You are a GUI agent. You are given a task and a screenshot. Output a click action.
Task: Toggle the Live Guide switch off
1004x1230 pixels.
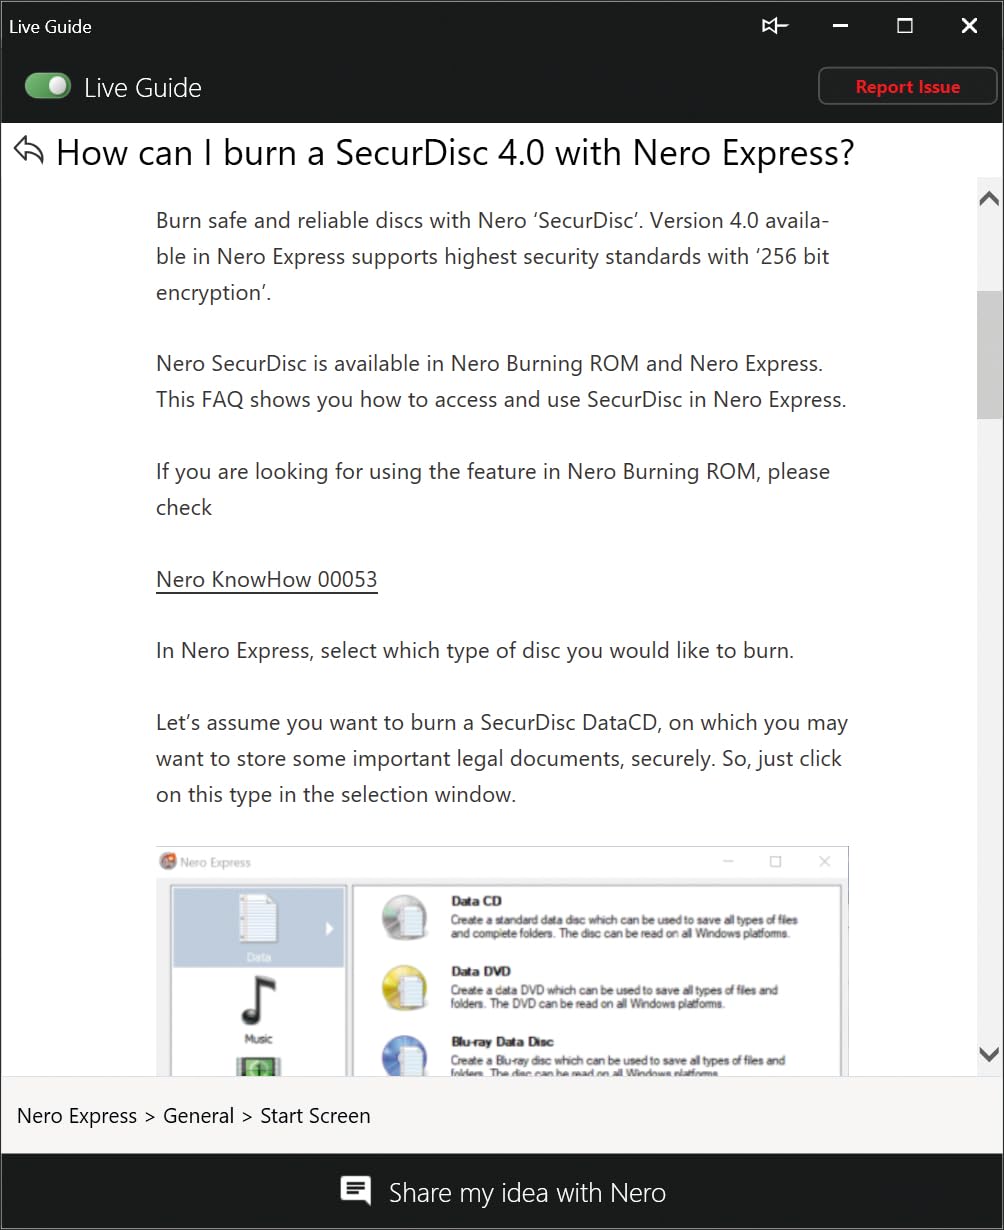pyautogui.click(x=48, y=86)
